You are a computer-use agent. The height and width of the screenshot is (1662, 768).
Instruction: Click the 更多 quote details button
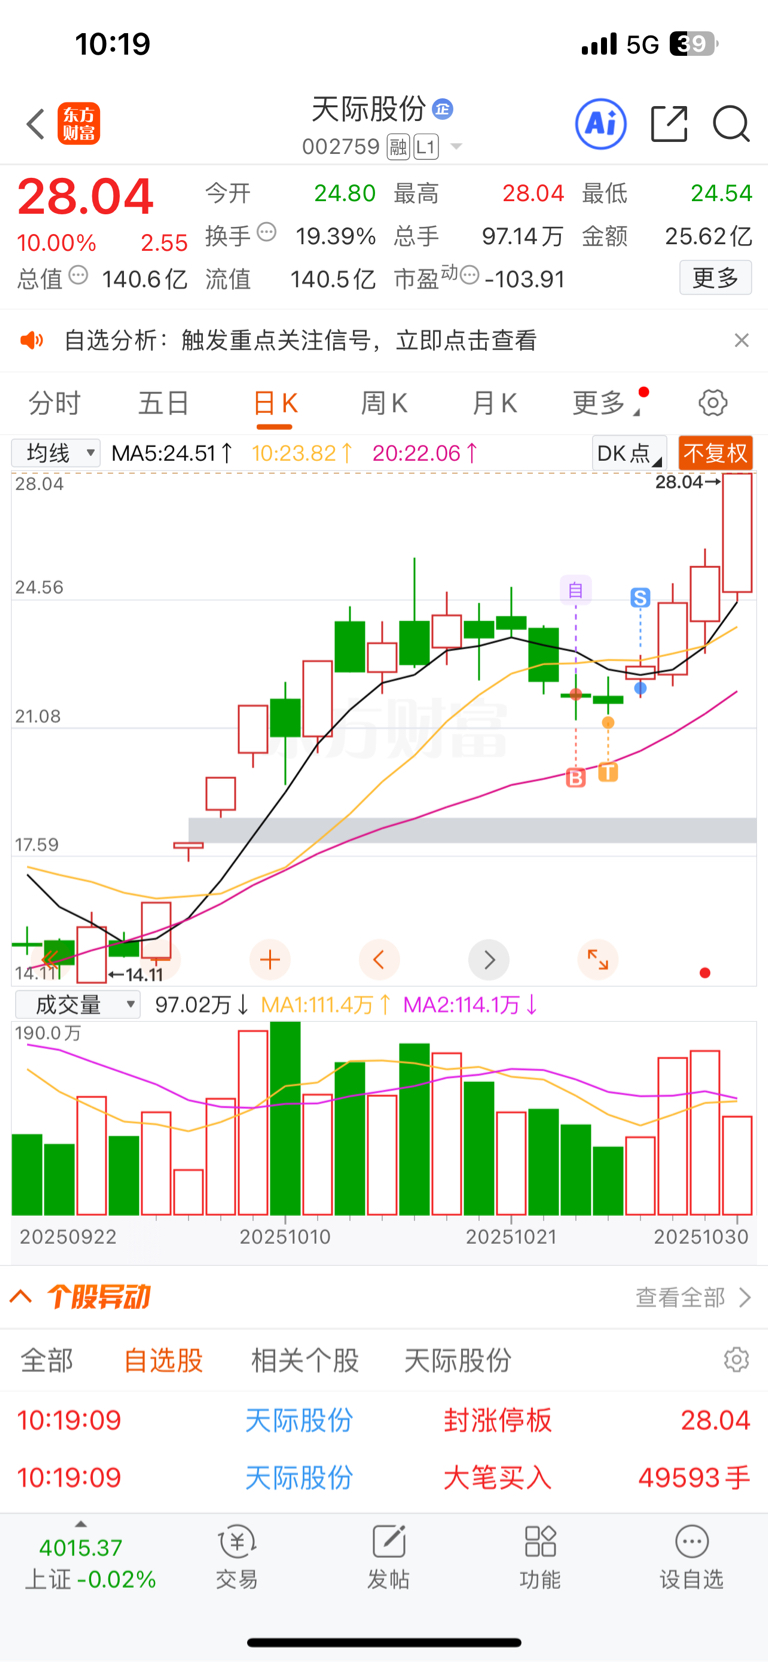[x=716, y=278]
